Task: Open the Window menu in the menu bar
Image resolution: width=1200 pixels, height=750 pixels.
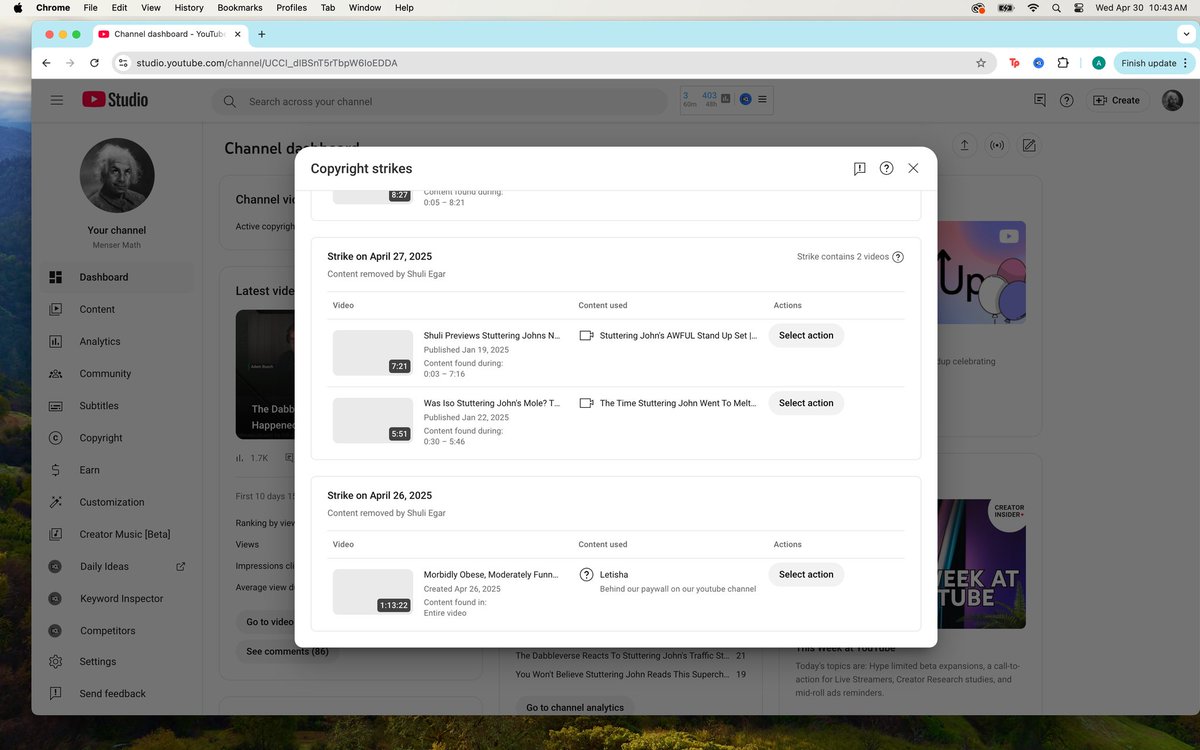Action: tap(364, 7)
